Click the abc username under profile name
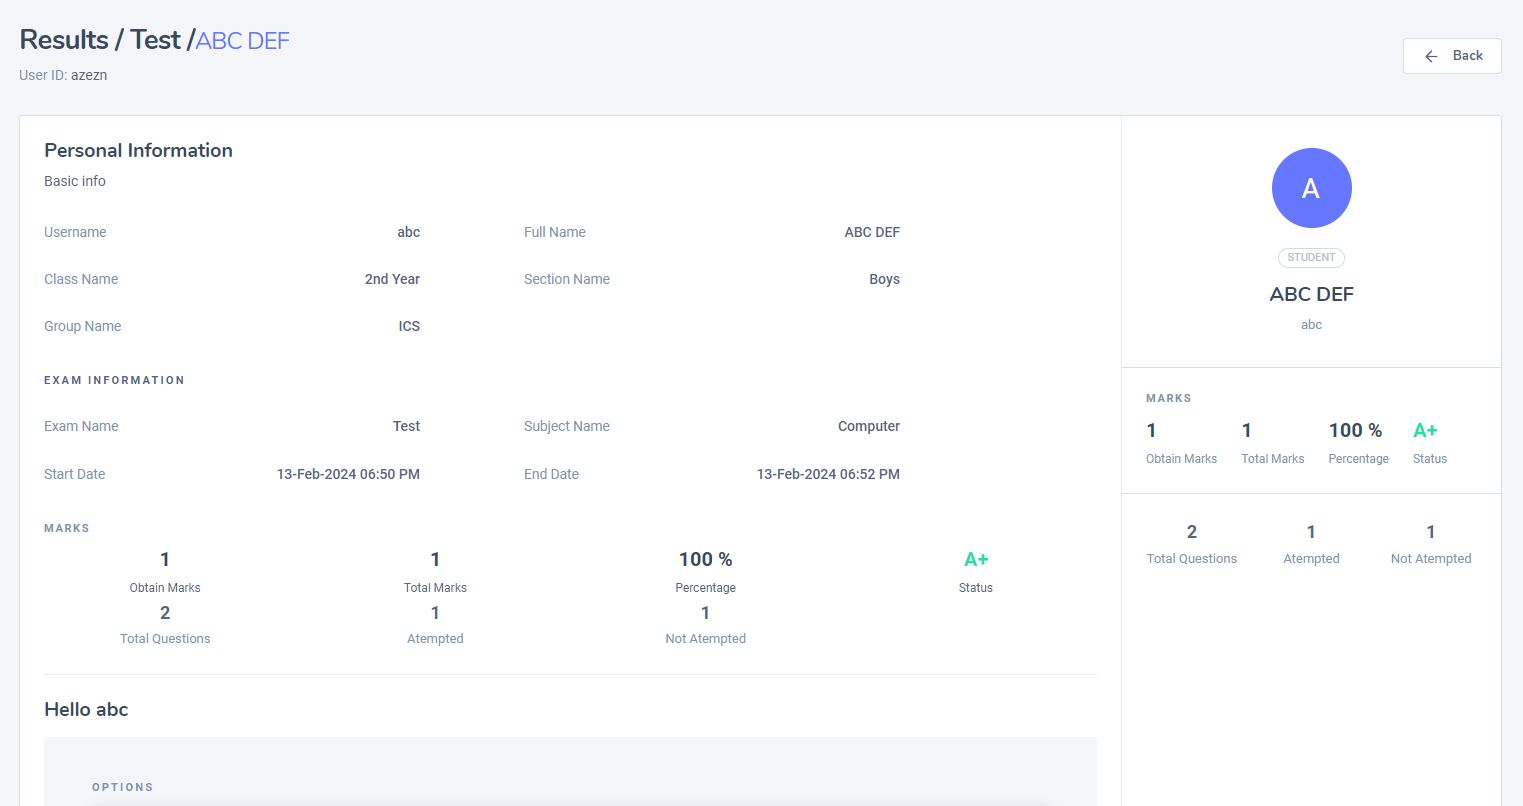 tap(1311, 325)
